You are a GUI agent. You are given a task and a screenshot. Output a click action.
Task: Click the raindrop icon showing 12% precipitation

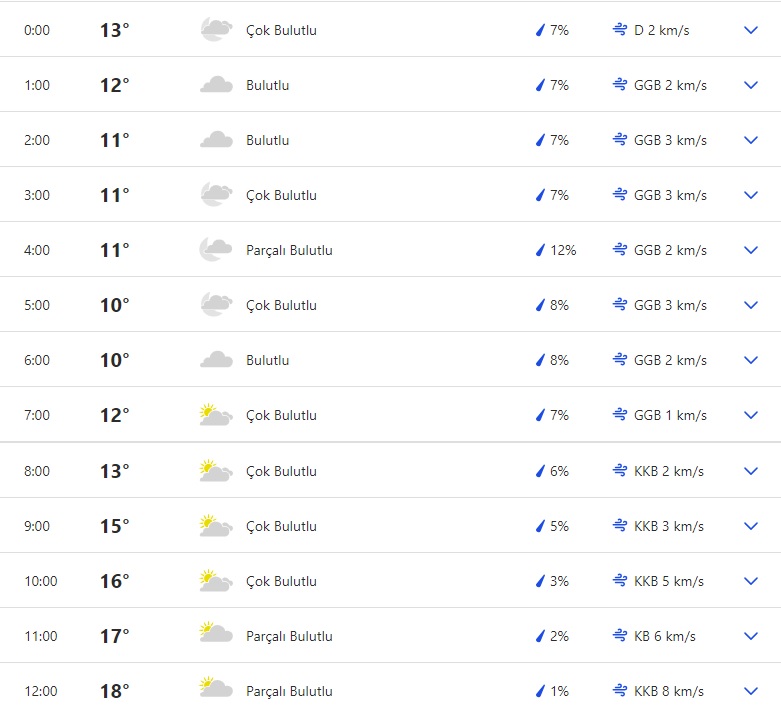(x=541, y=250)
